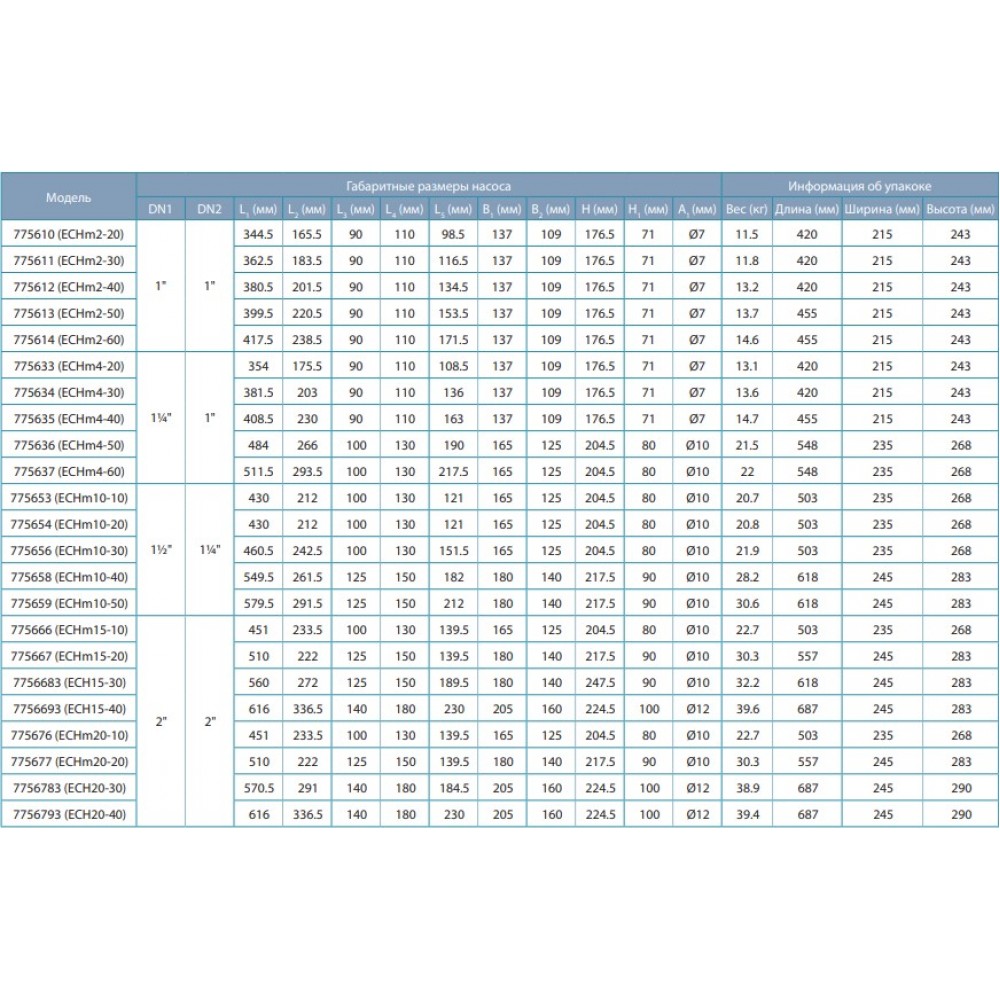Select model 7756783 (ECH20-30)

tap(69, 788)
